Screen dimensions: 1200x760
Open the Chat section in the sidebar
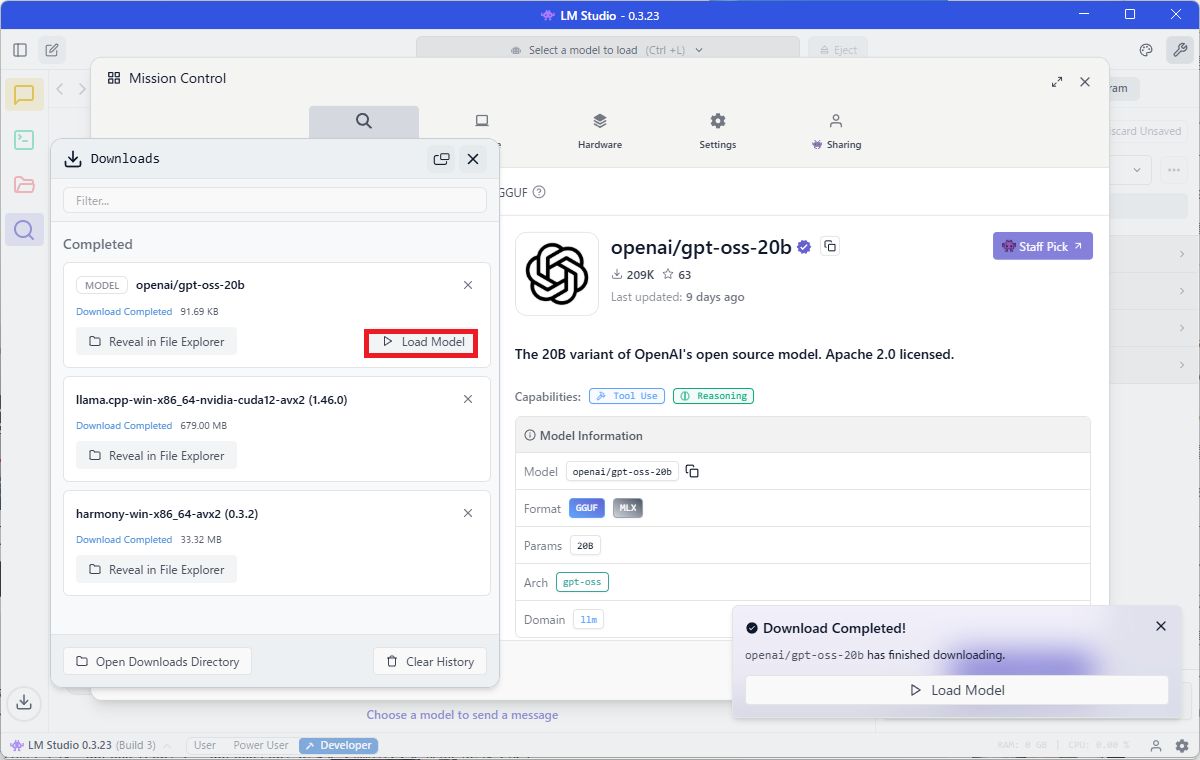coord(25,95)
